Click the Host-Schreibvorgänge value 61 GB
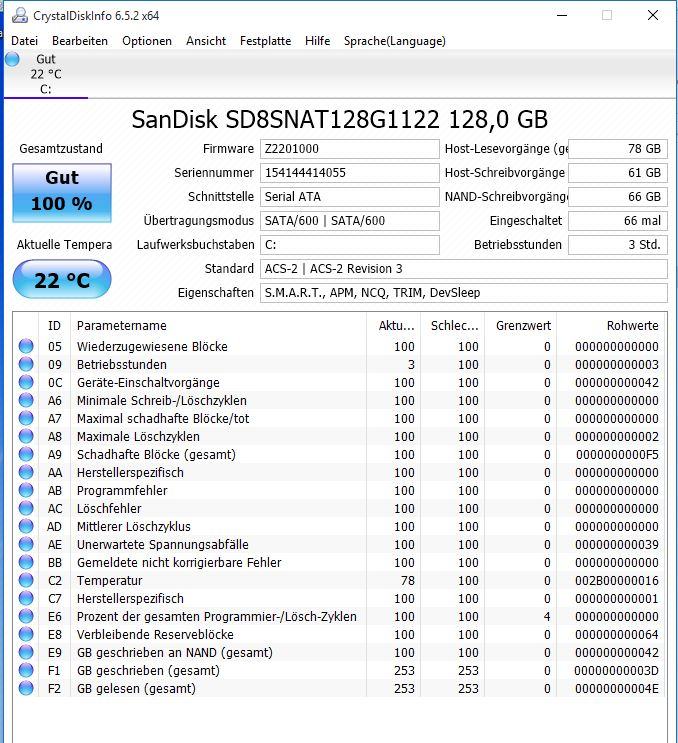 pos(618,172)
